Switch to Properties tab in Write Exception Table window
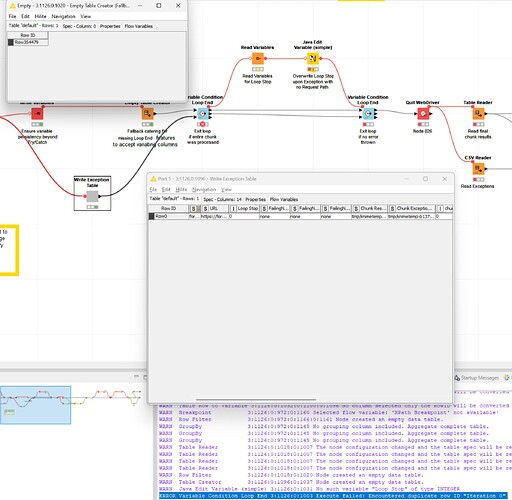This screenshot has height=500, width=512. (255, 199)
